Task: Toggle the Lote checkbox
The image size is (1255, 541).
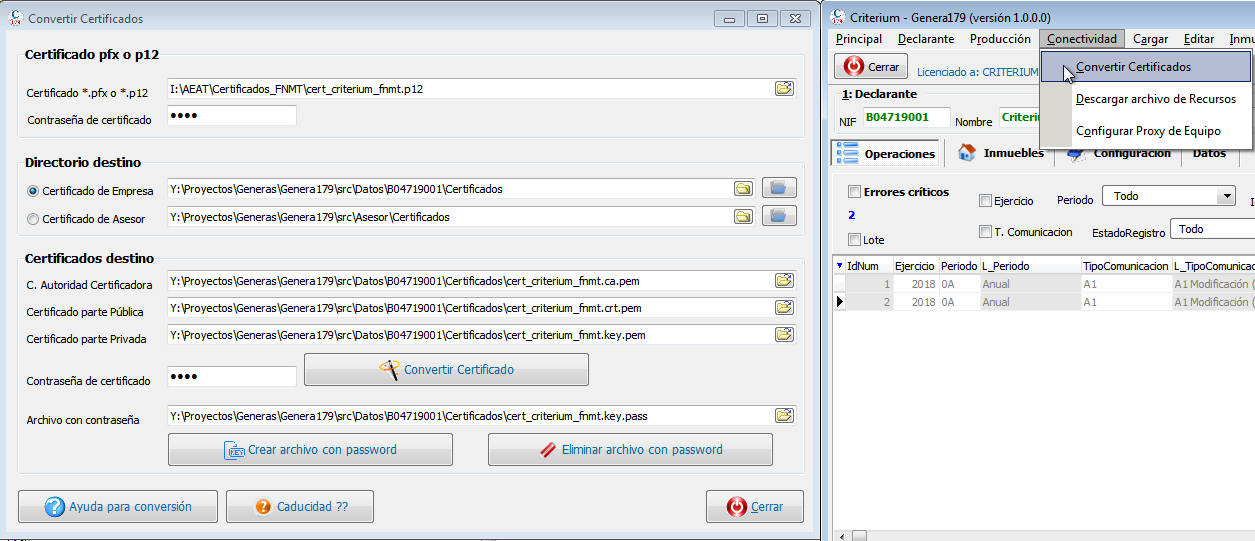Action: click(x=854, y=240)
